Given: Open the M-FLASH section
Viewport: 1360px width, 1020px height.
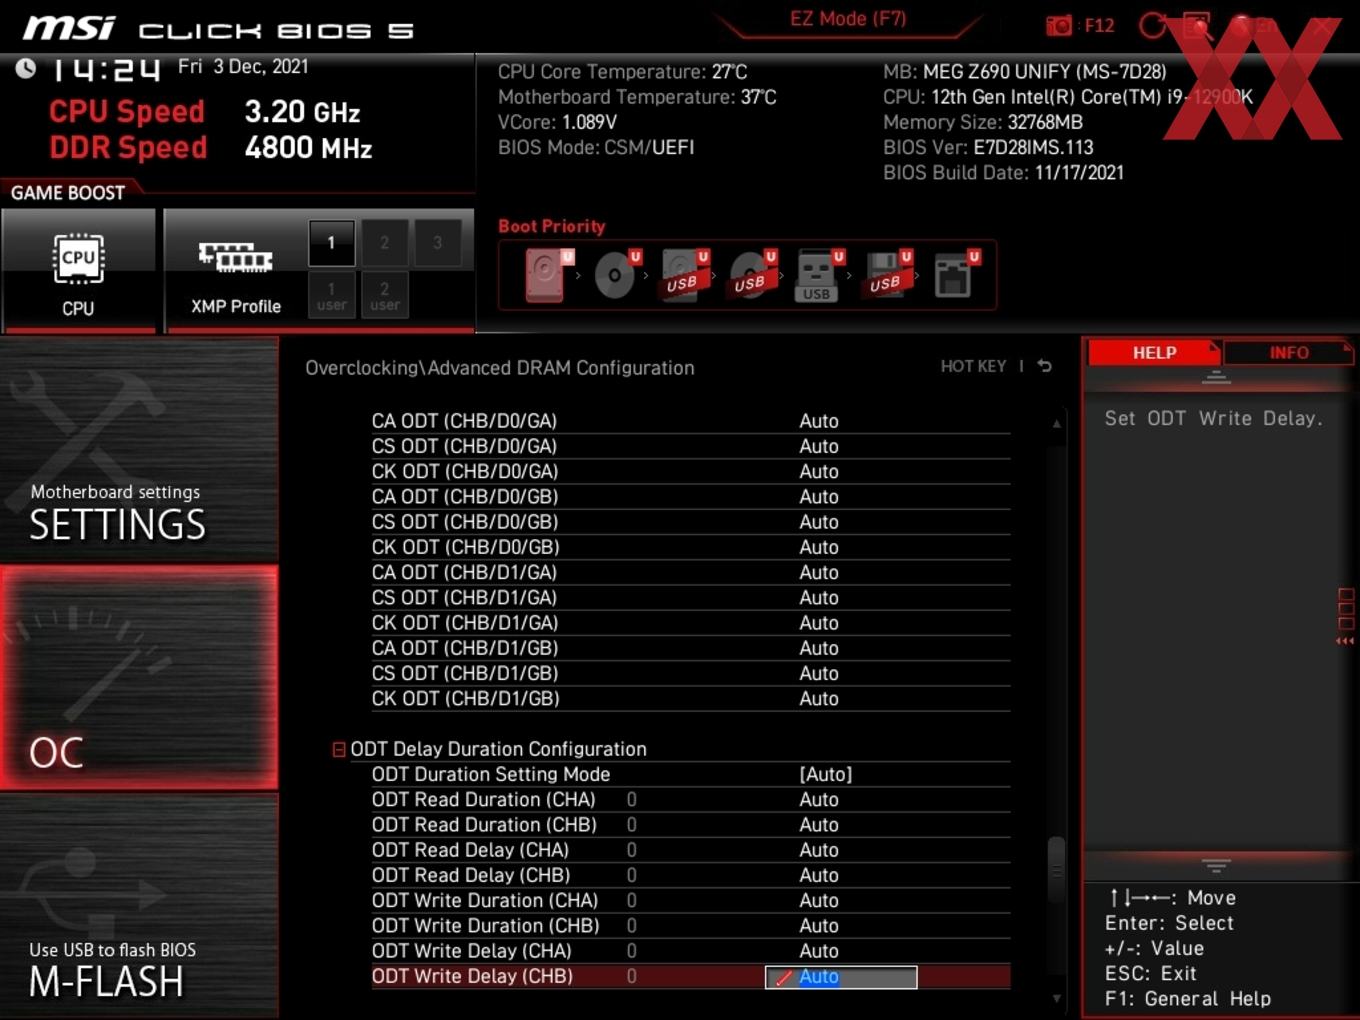Looking at the screenshot, I should coord(139,906).
